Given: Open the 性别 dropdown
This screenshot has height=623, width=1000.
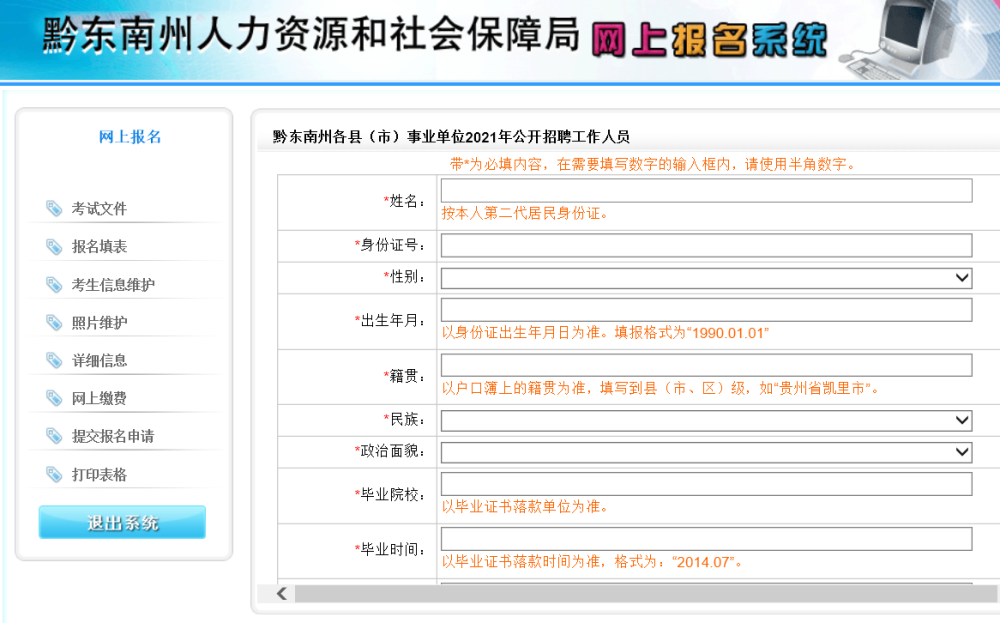Looking at the screenshot, I should point(706,277).
